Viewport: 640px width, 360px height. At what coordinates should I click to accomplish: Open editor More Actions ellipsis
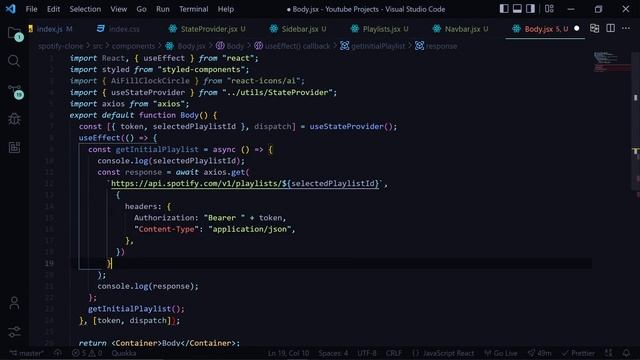626,28
